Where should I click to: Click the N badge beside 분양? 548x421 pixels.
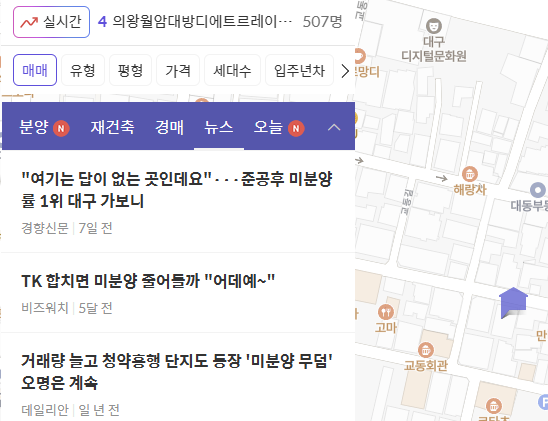coord(61,129)
